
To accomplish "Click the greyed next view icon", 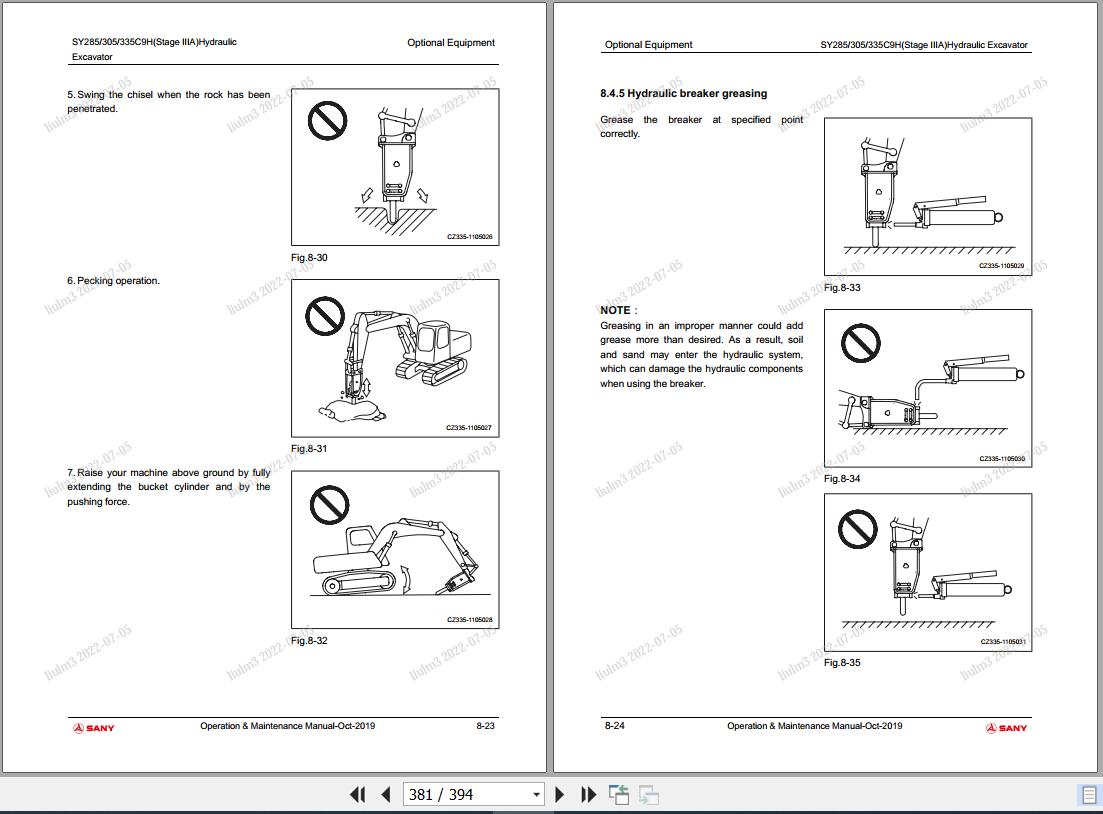I will tap(649, 794).
